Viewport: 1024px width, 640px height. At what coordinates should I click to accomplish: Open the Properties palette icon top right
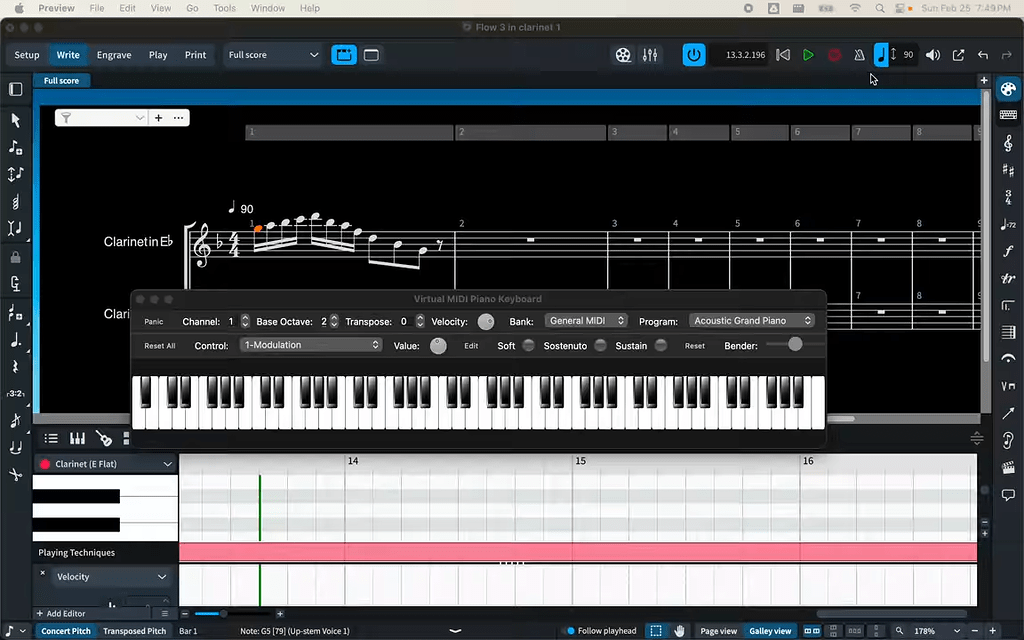pyautogui.click(x=1008, y=89)
